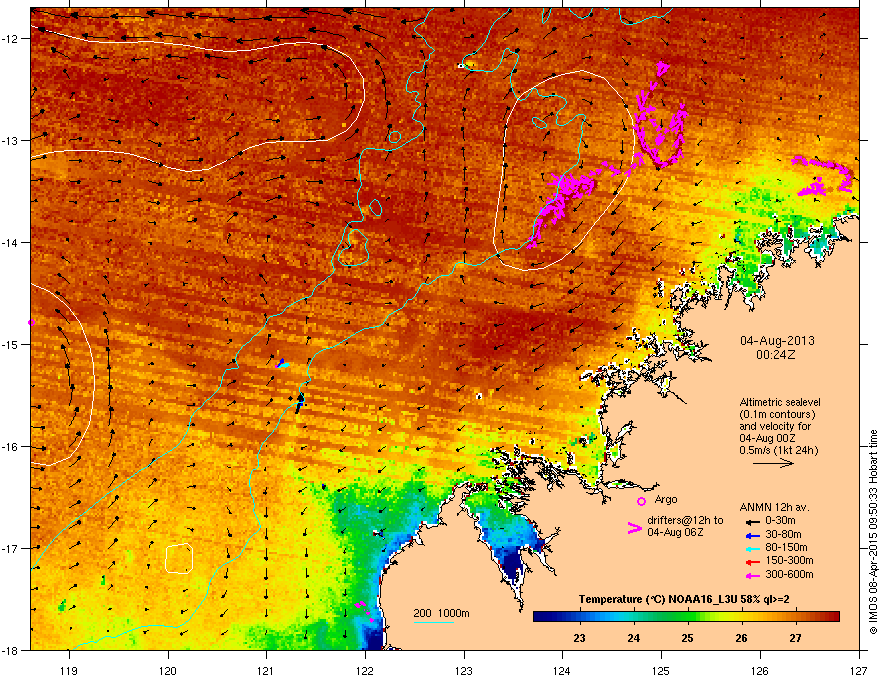Viewport: 880px width, 680px height.
Task: Click the blue 30-80m legend arrow
Action: point(752,535)
